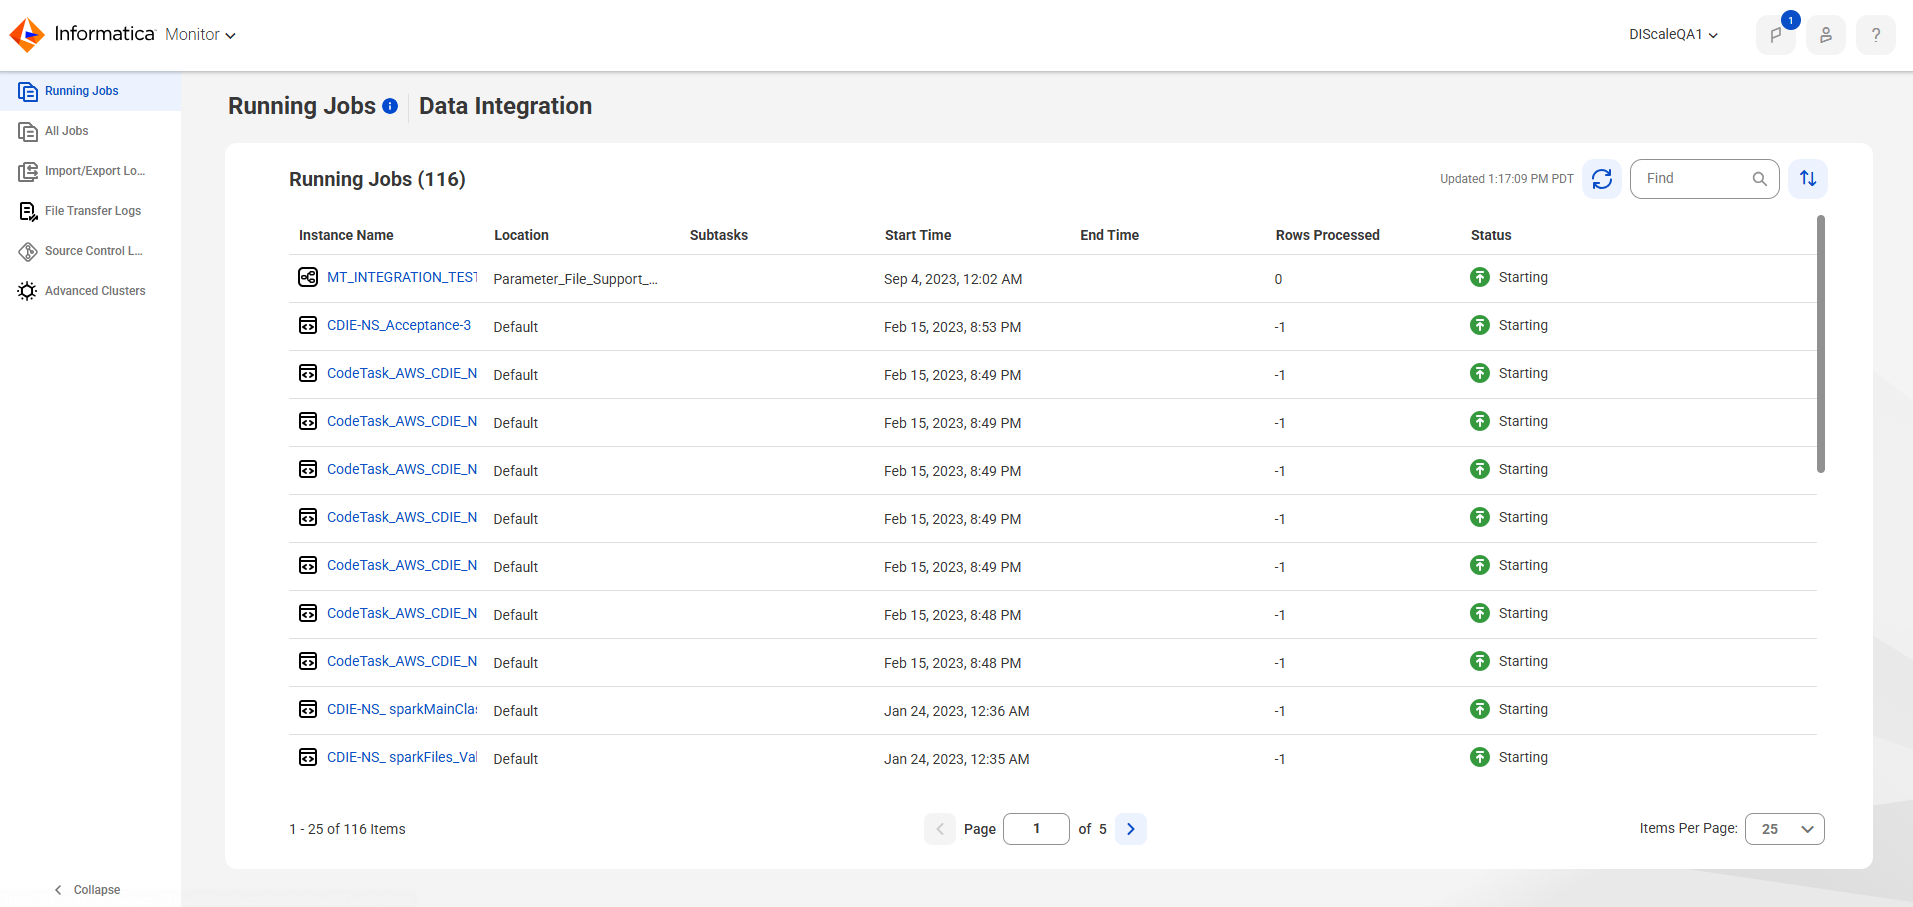
Task: Open CDIE-NS_Acceptance-3 job link
Action: pos(399,325)
